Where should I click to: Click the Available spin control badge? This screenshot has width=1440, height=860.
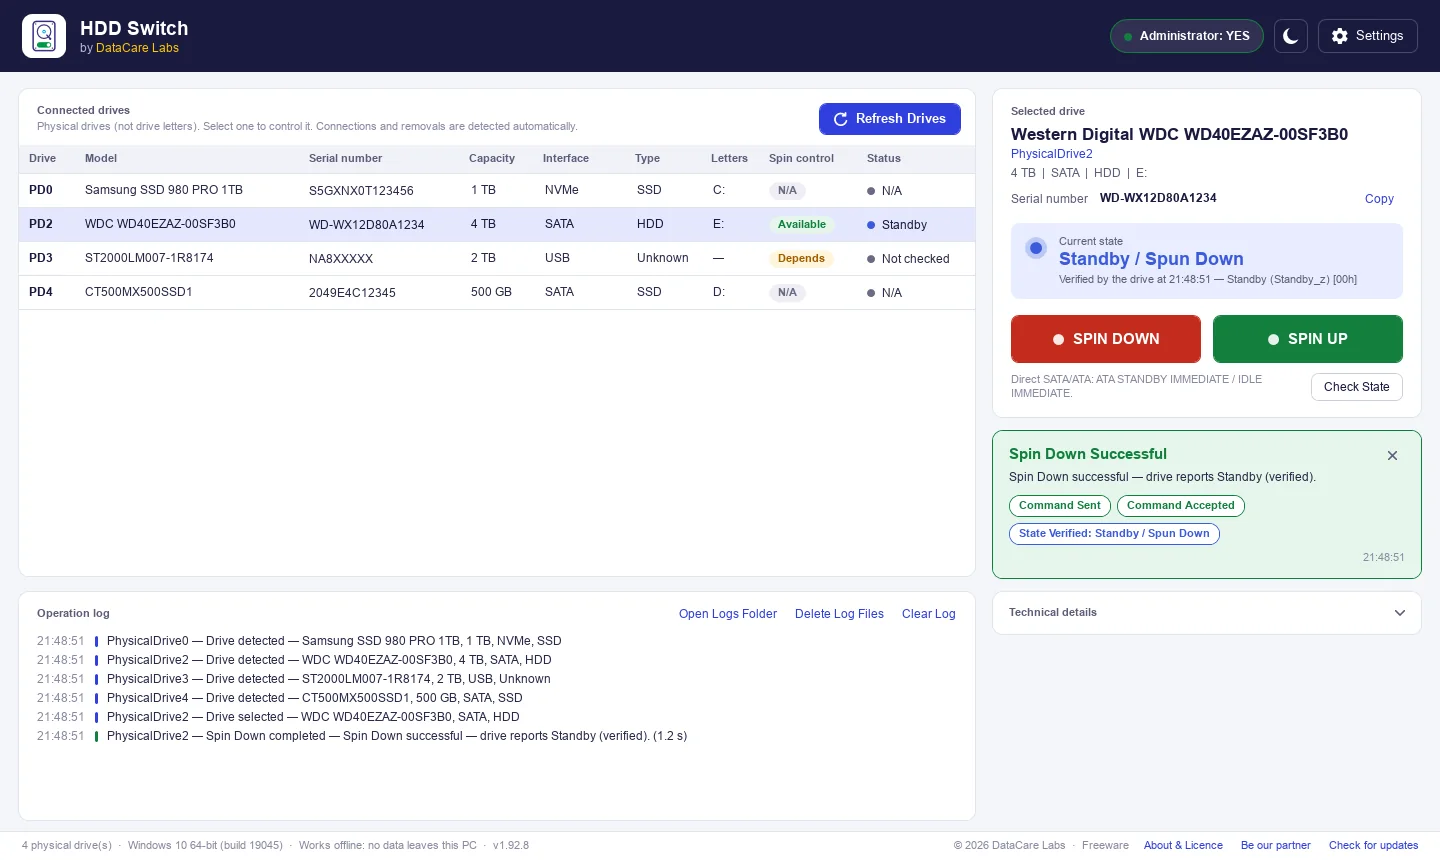point(802,224)
